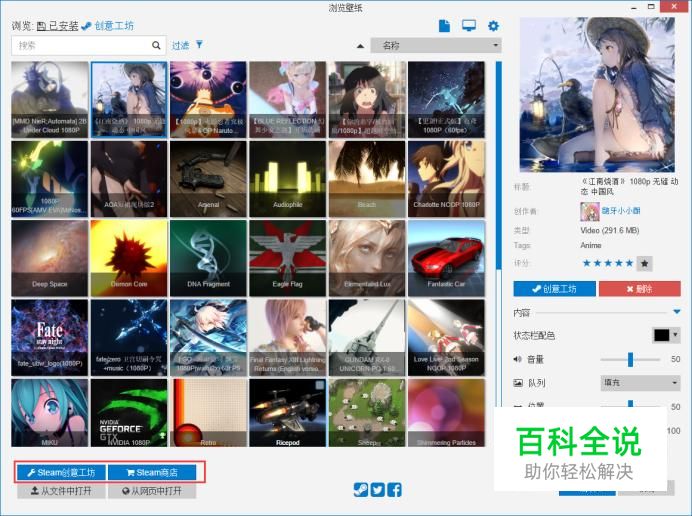Select the Demon Core wallpaper thumbnail
692x516 pixels.
tap(129, 258)
